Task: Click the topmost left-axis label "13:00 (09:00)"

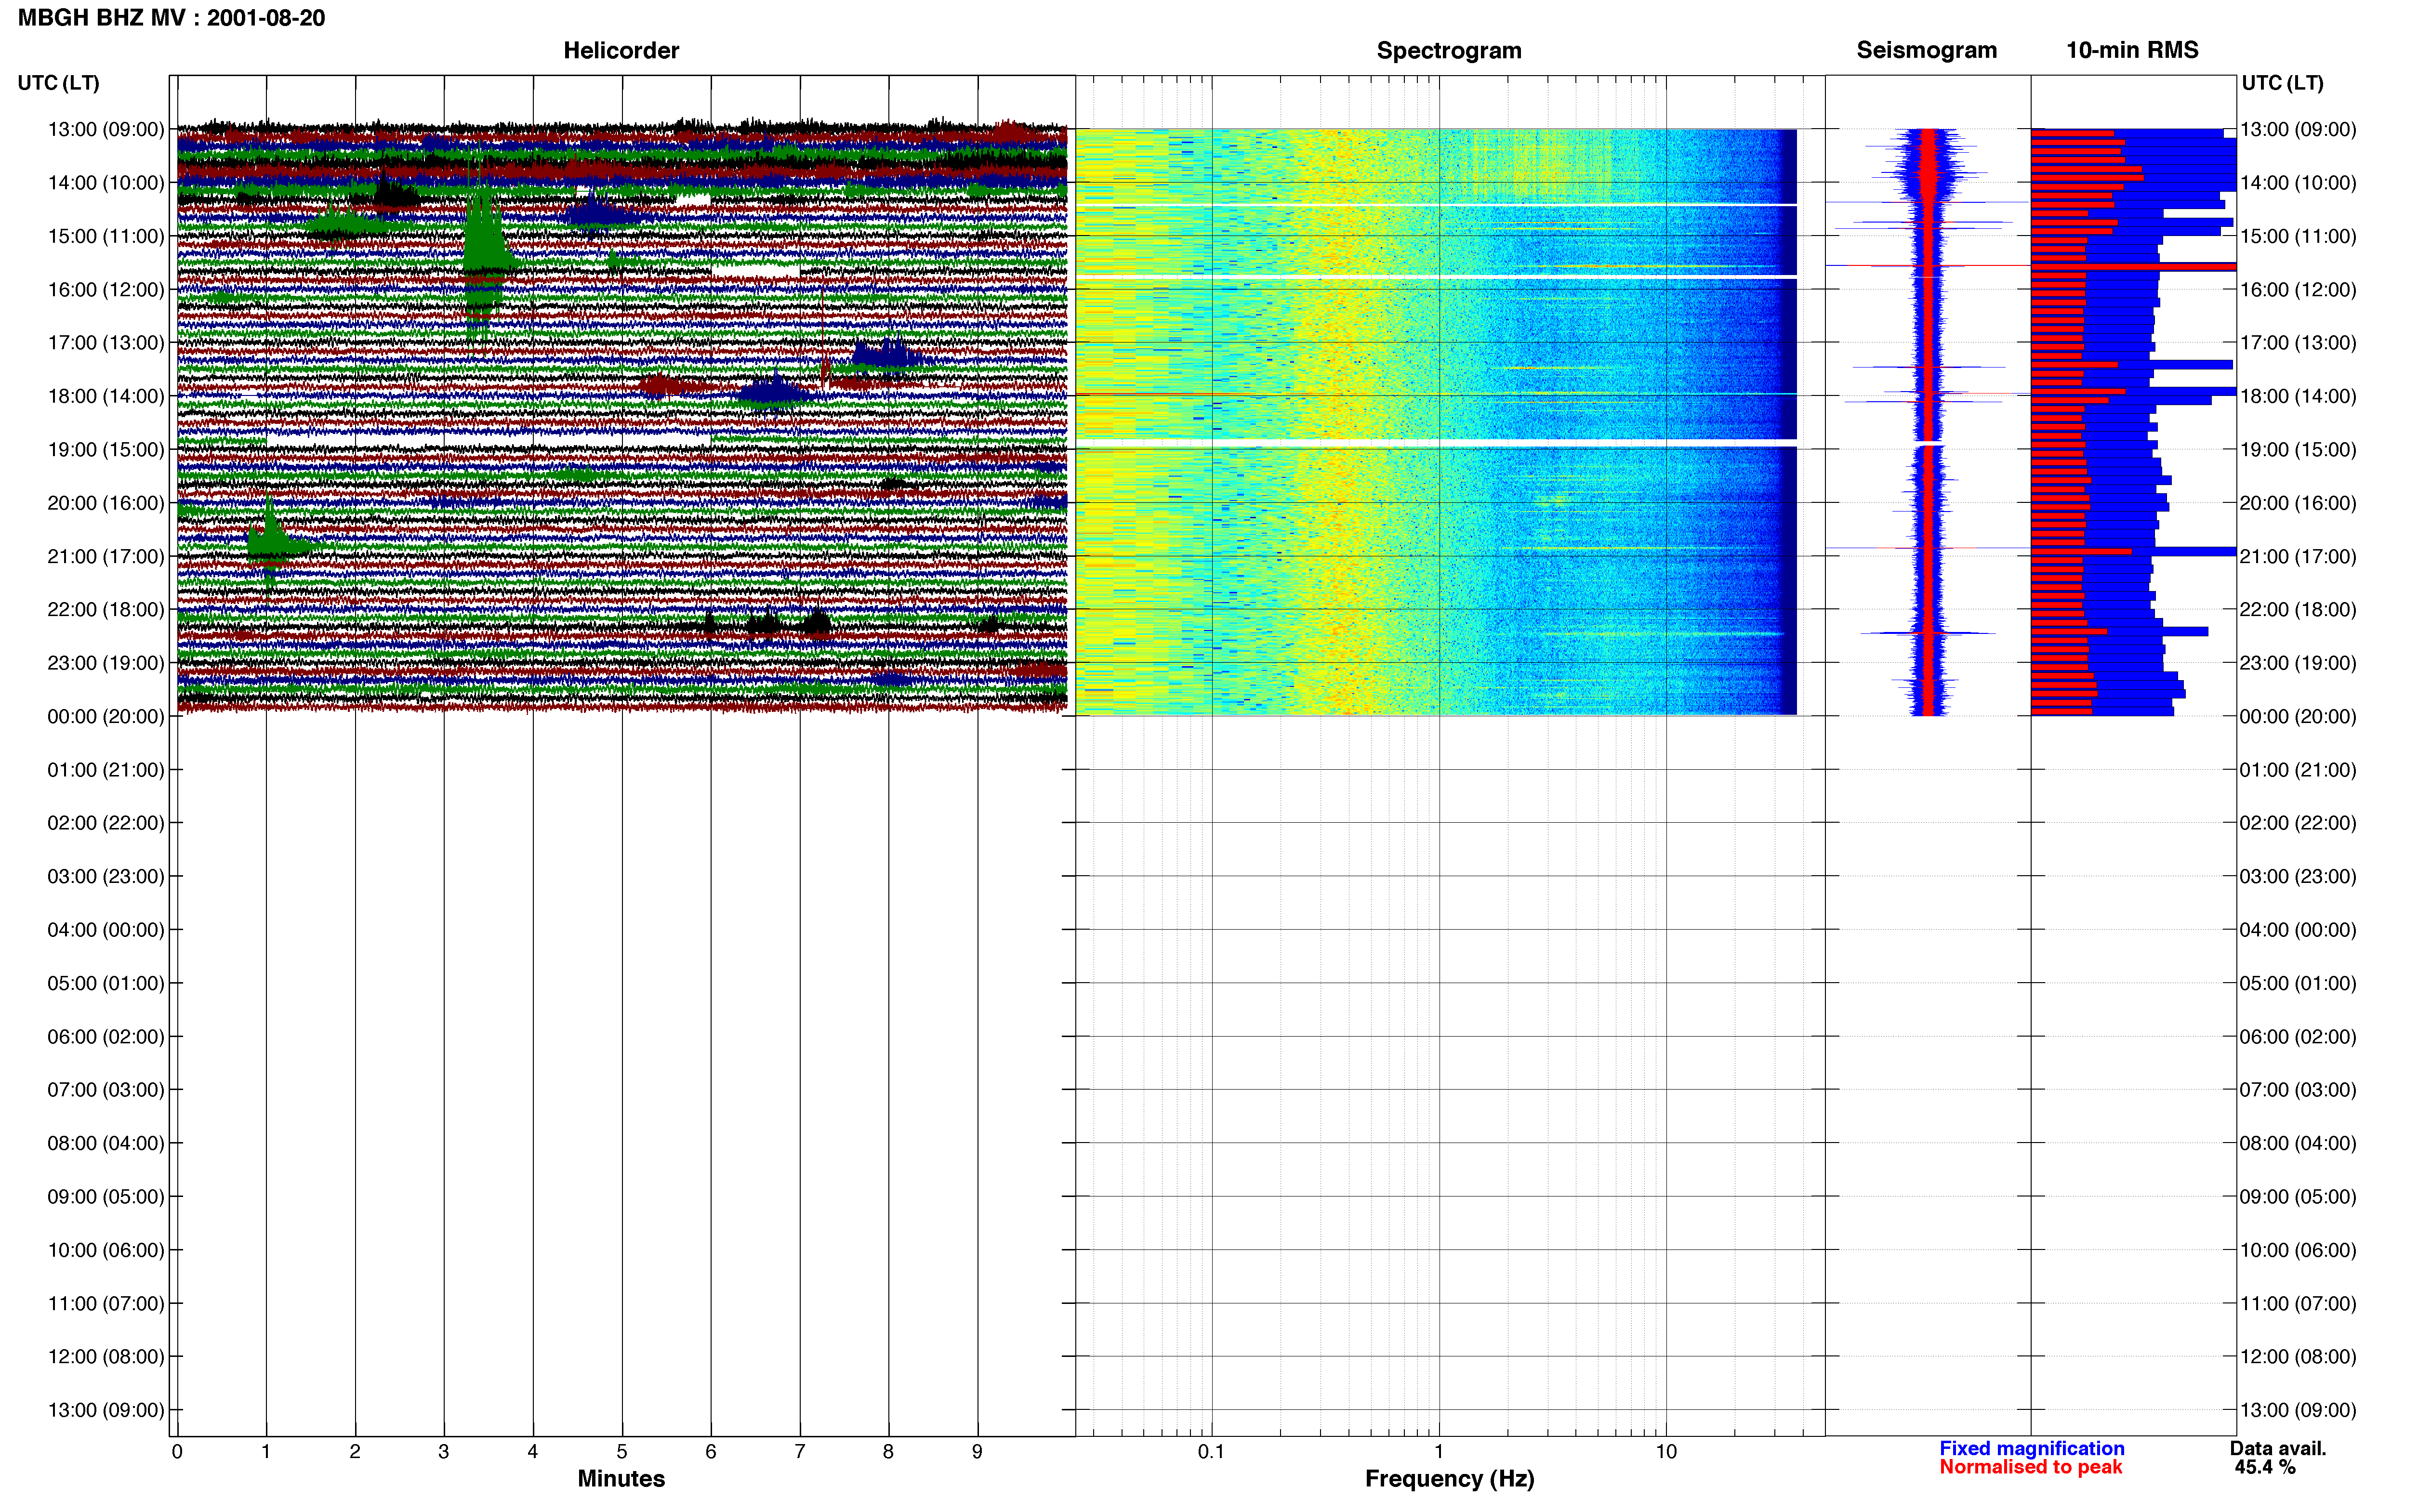Action: pyautogui.click(x=106, y=129)
